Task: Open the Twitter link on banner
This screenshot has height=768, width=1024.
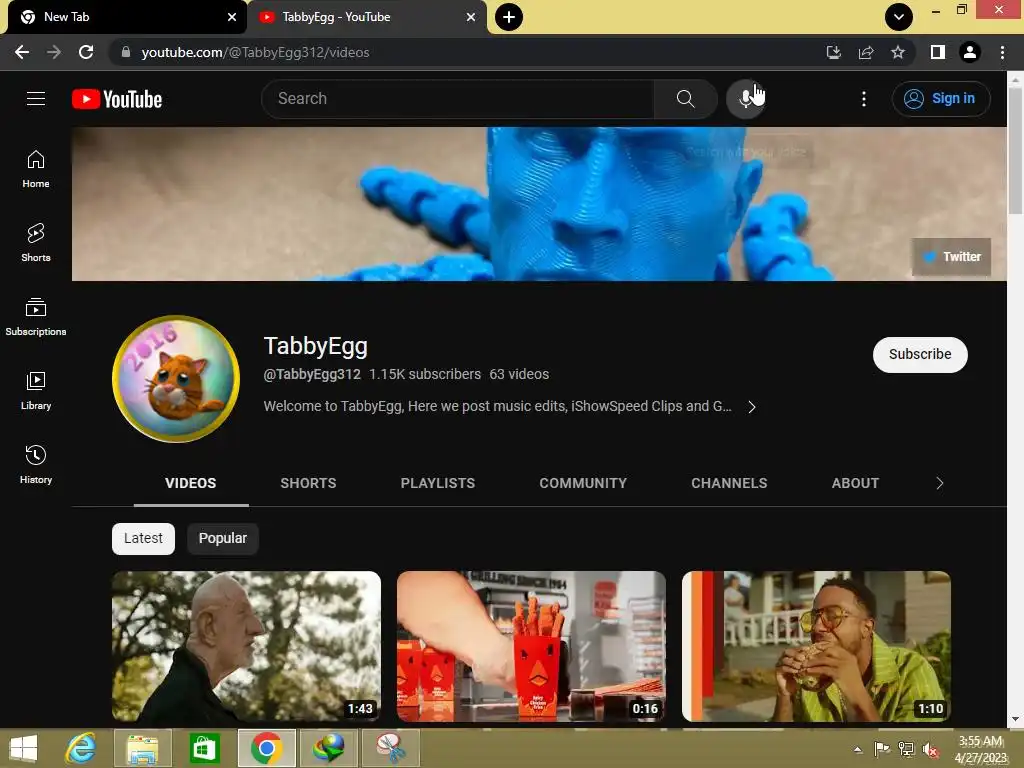Action: [952, 257]
